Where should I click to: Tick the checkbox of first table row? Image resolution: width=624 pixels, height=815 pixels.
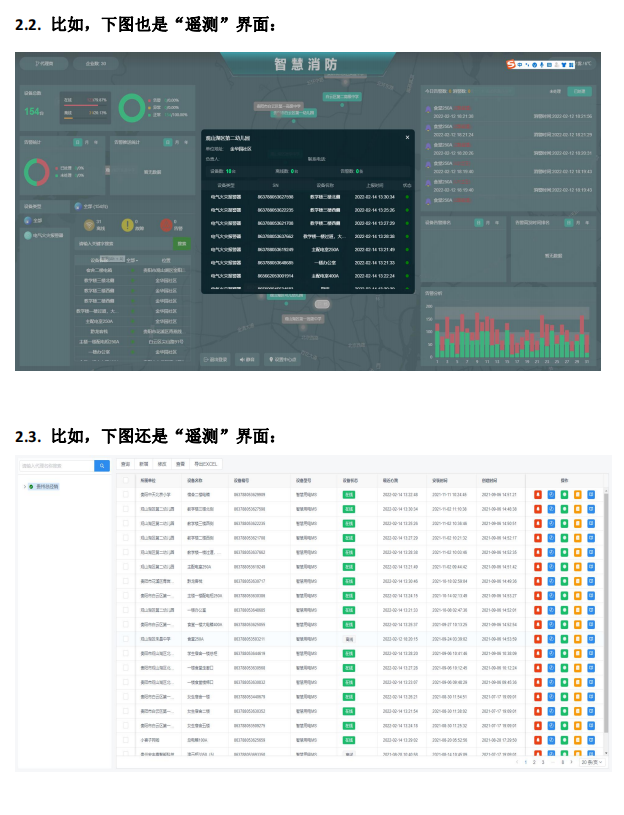click(126, 494)
